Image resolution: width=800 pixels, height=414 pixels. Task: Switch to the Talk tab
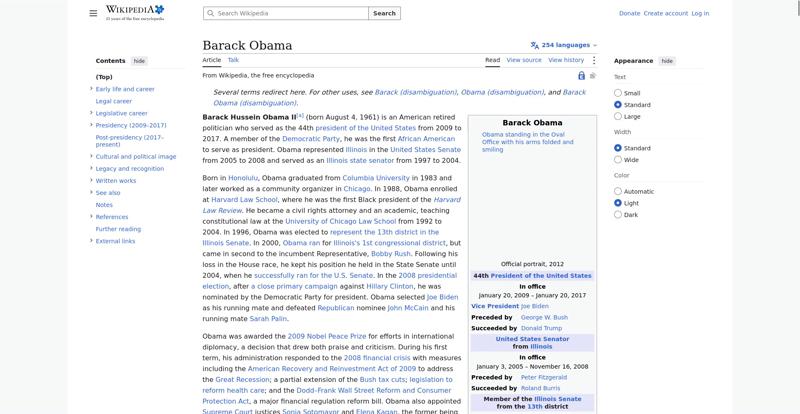click(x=233, y=60)
